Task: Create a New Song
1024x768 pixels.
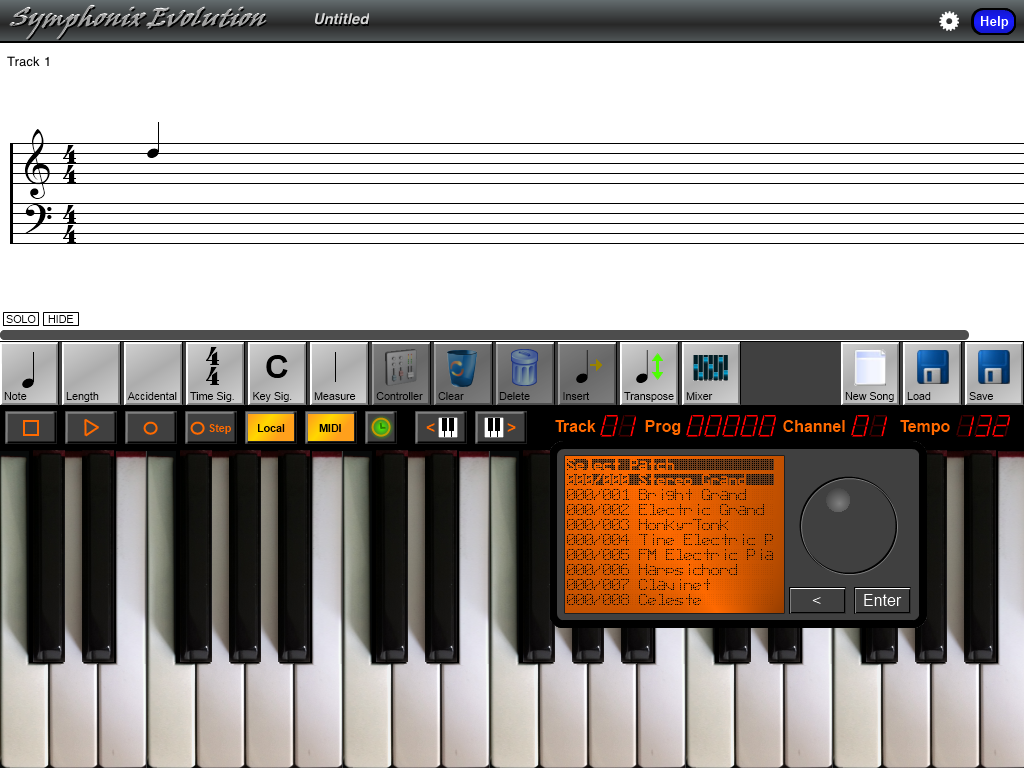Action: pyautogui.click(x=869, y=374)
